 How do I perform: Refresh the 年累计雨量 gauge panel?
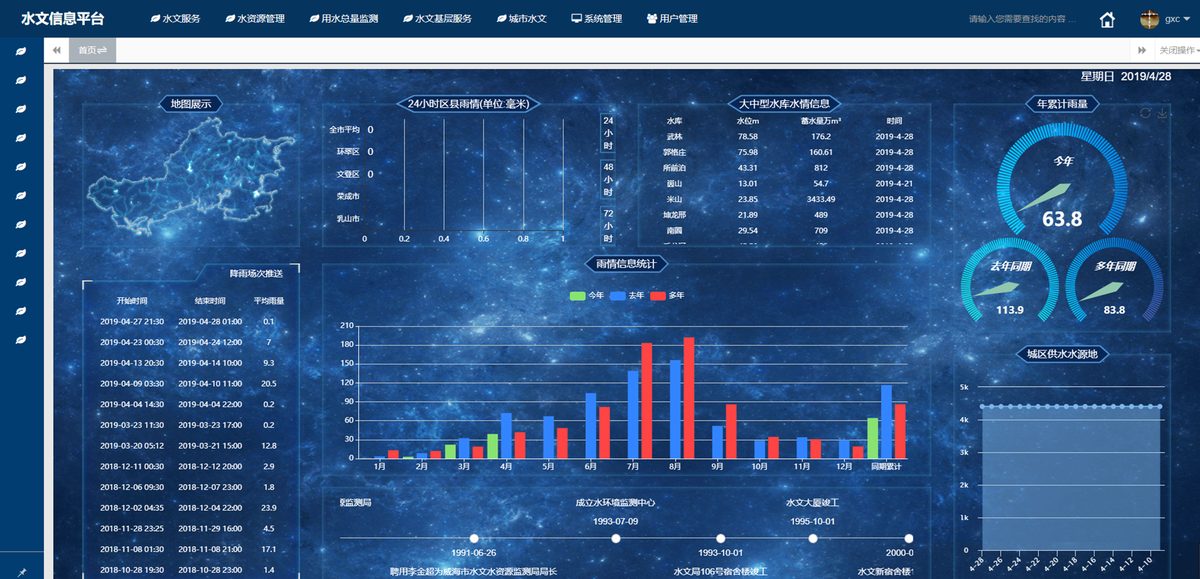click(x=1146, y=113)
